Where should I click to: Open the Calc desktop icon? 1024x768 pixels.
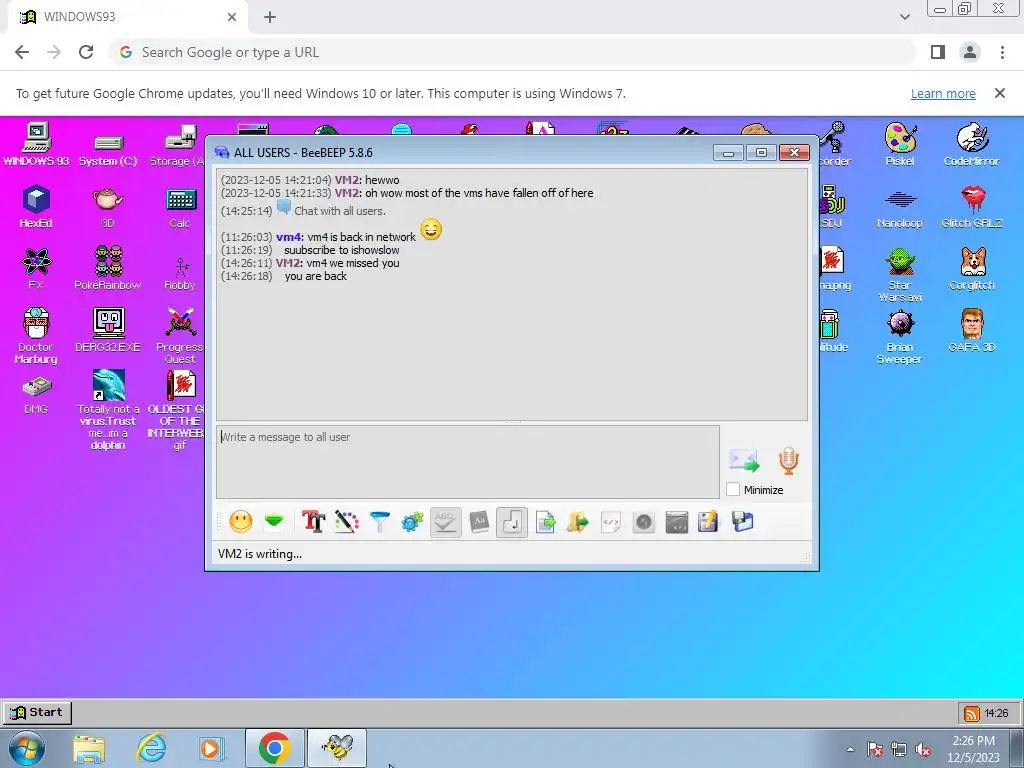[x=180, y=206]
